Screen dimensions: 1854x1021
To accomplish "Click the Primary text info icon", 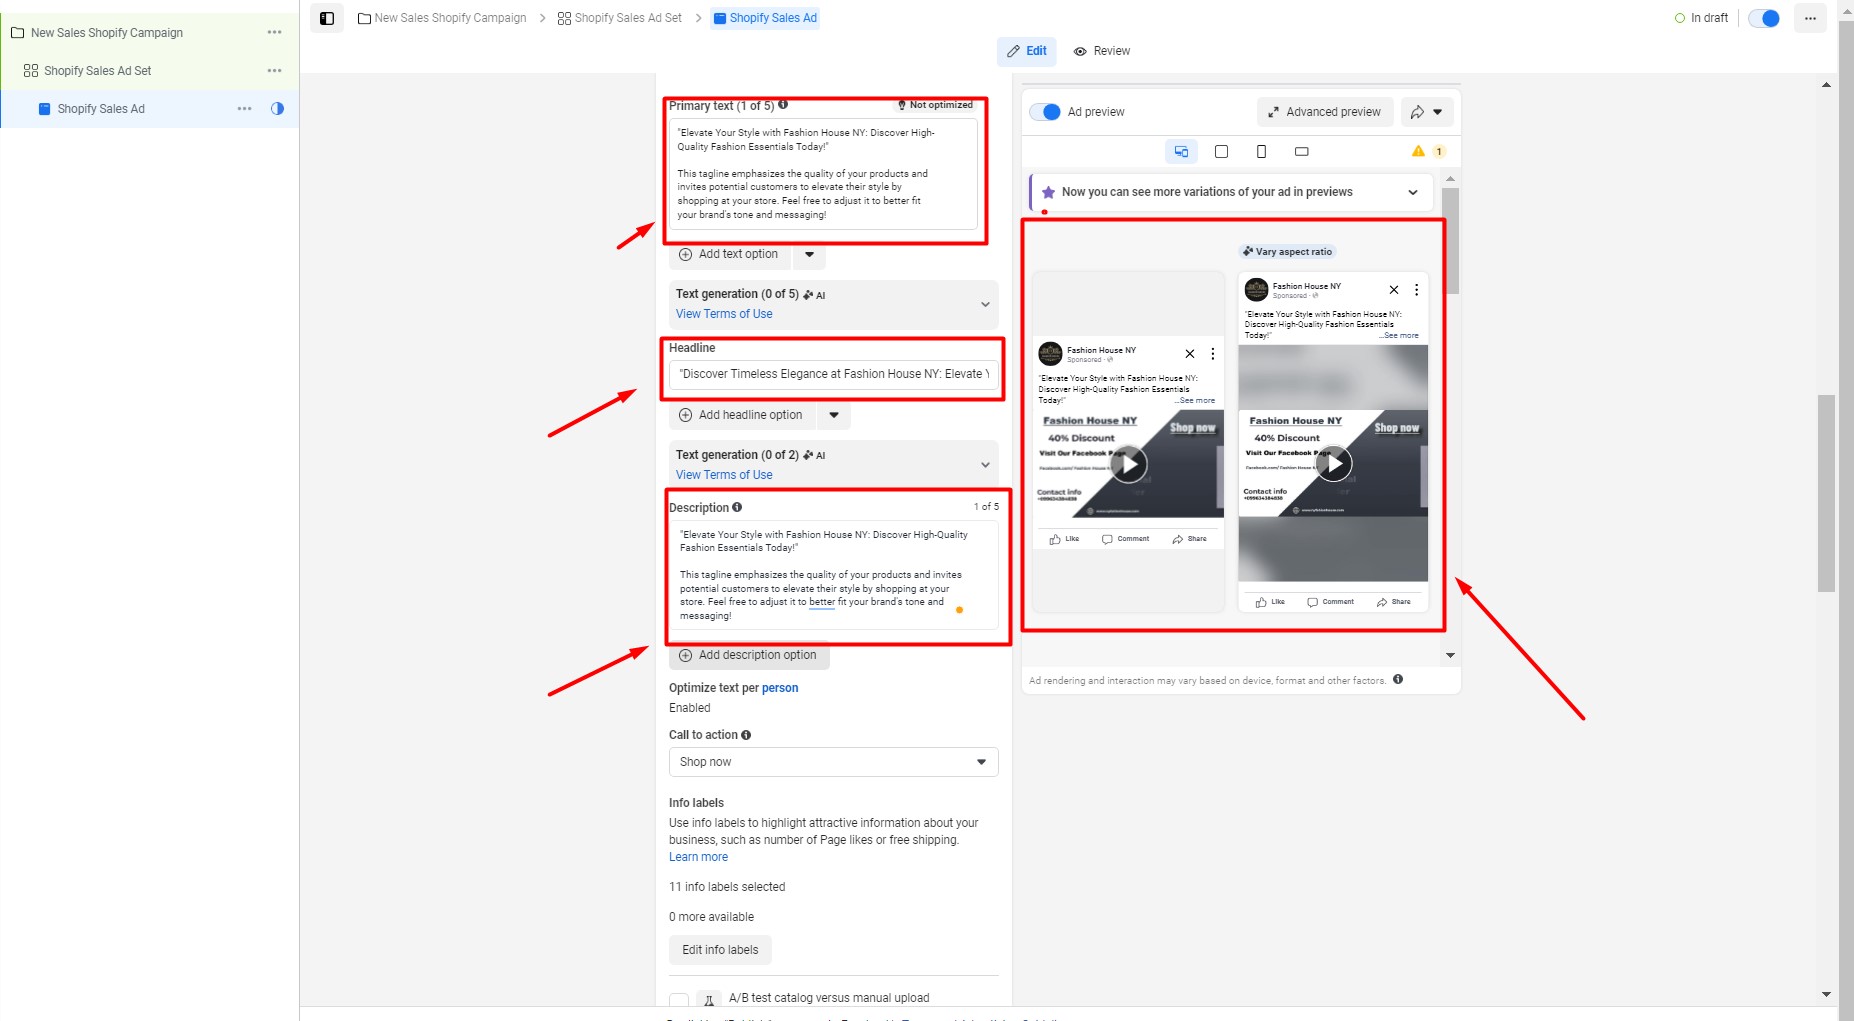I will [783, 104].
